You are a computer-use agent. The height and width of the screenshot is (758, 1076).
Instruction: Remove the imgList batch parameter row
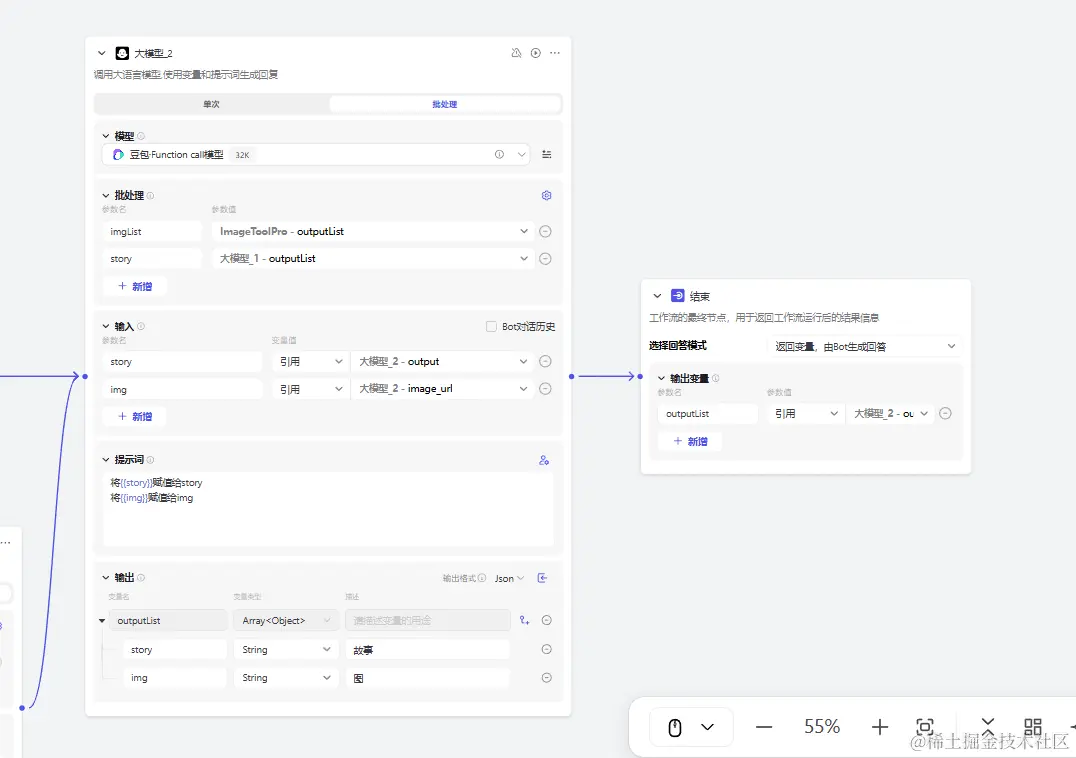(x=545, y=231)
